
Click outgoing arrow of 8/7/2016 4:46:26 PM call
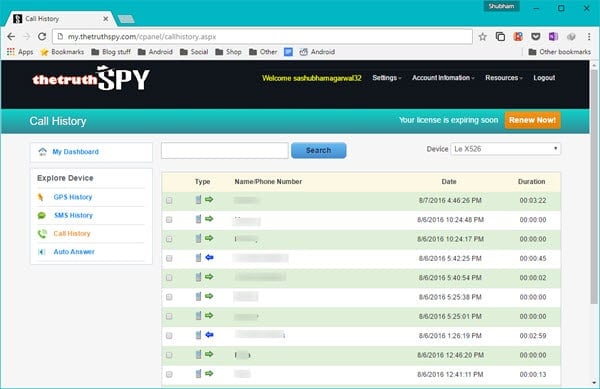pyautogui.click(x=209, y=199)
